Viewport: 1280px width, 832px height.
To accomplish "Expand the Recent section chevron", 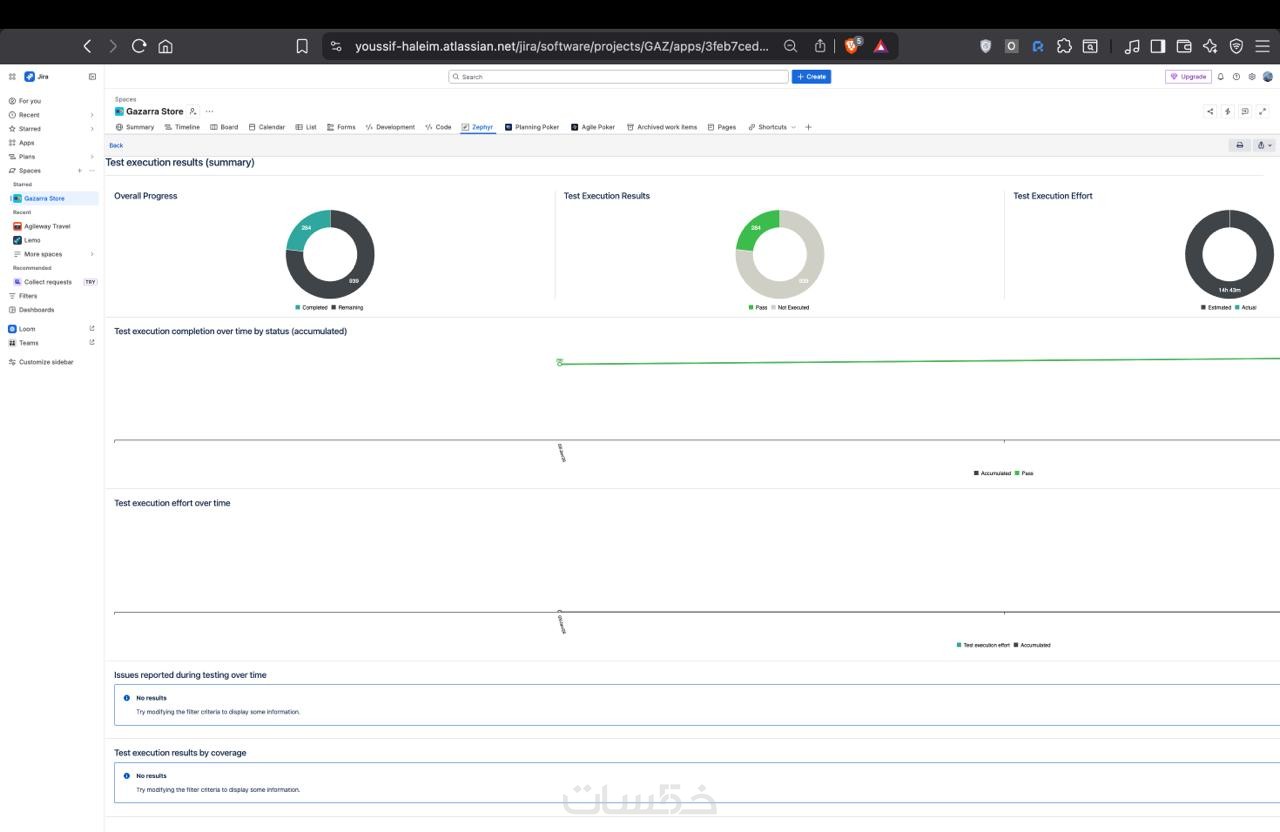I will pyautogui.click(x=92, y=115).
